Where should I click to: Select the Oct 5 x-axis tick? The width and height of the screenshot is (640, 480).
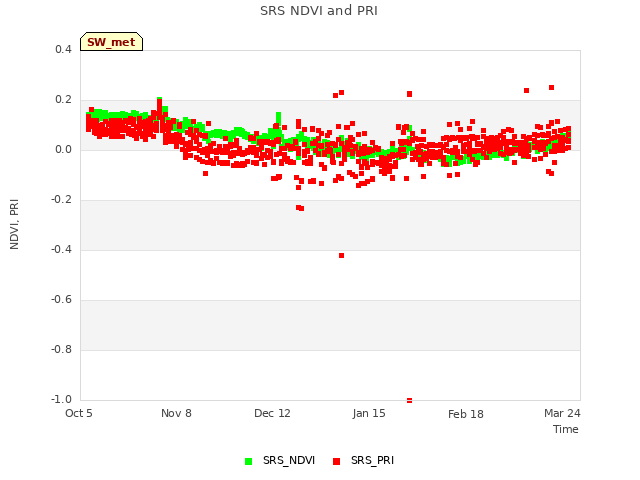(79, 413)
